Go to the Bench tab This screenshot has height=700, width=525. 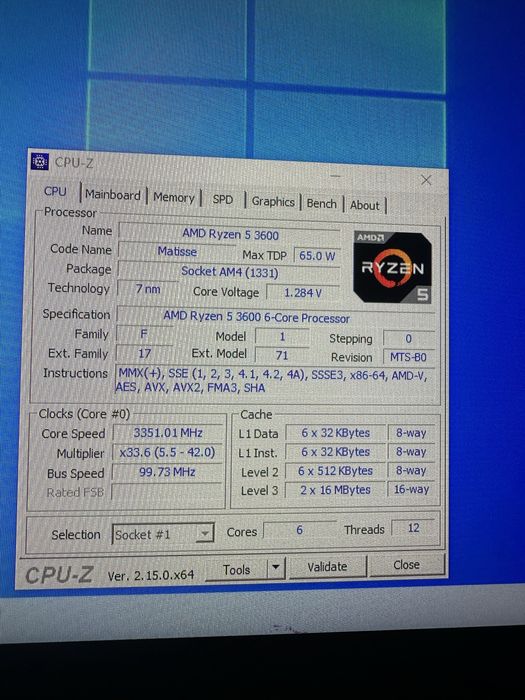pyautogui.click(x=321, y=204)
